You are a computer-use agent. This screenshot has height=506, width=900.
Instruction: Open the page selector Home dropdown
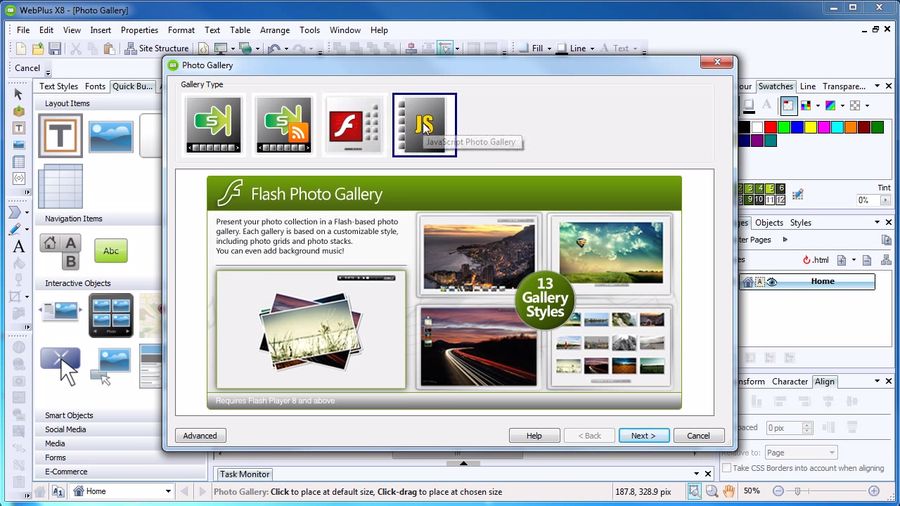click(168, 492)
